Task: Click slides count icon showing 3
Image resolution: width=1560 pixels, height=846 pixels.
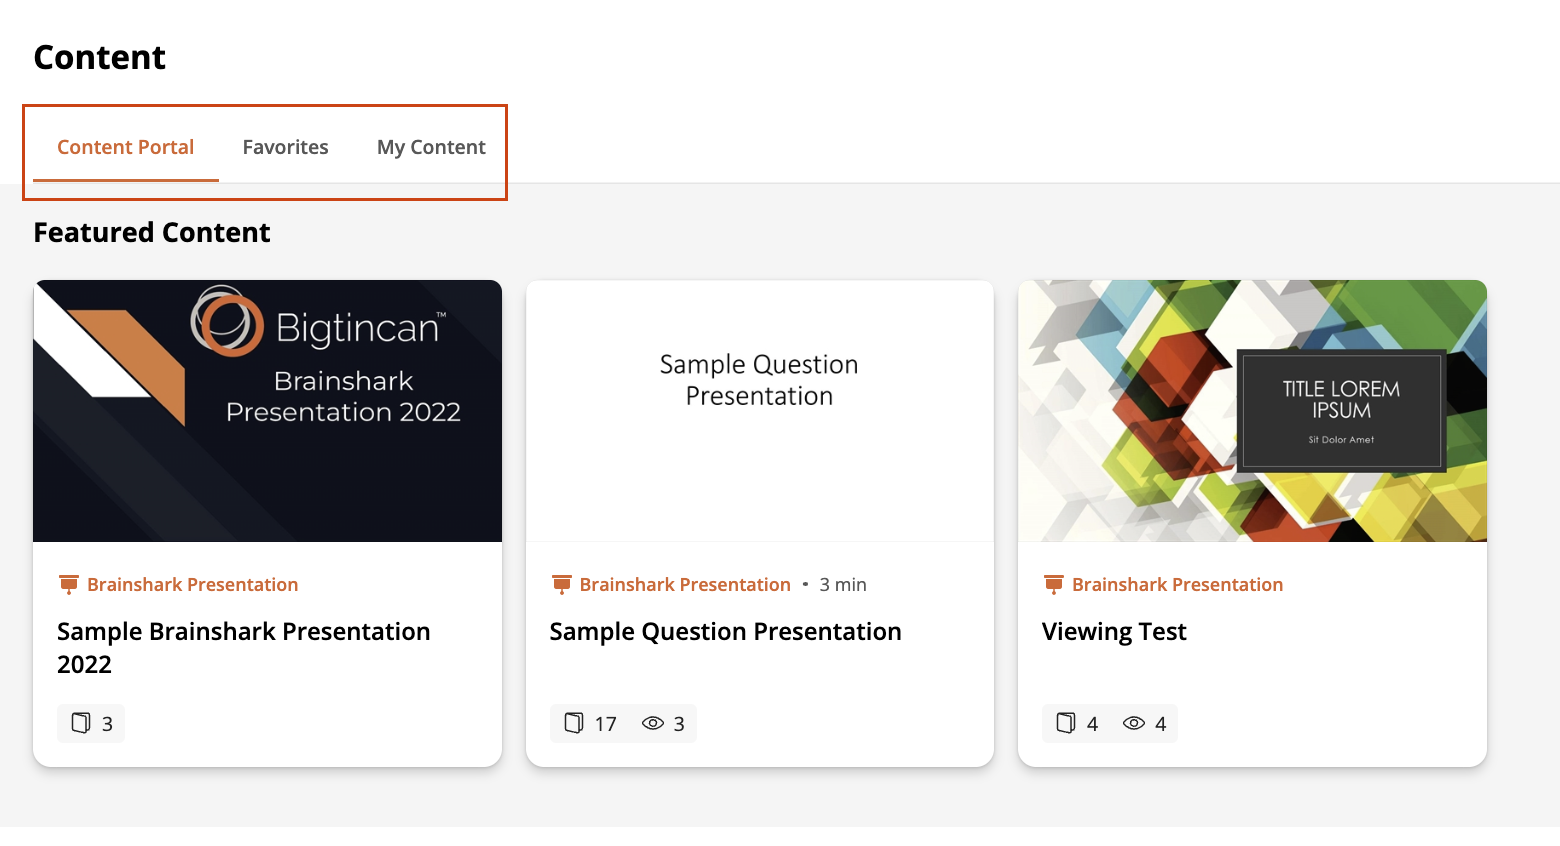Action: click(81, 723)
